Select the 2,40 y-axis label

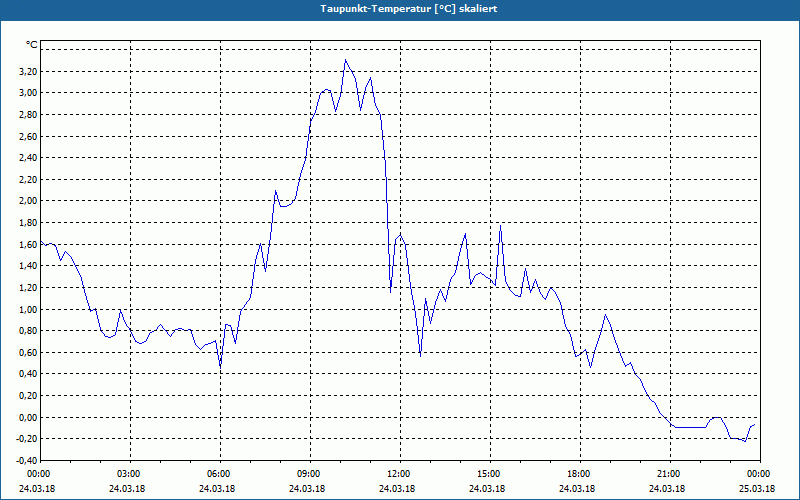tap(27, 158)
